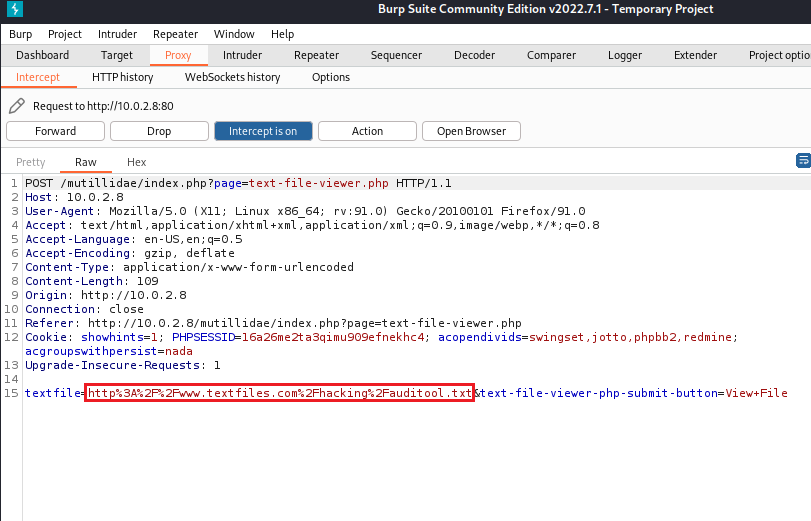This screenshot has height=521, width=811.
Task: Switch to the Intruder tool tab
Action: point(243,55)
